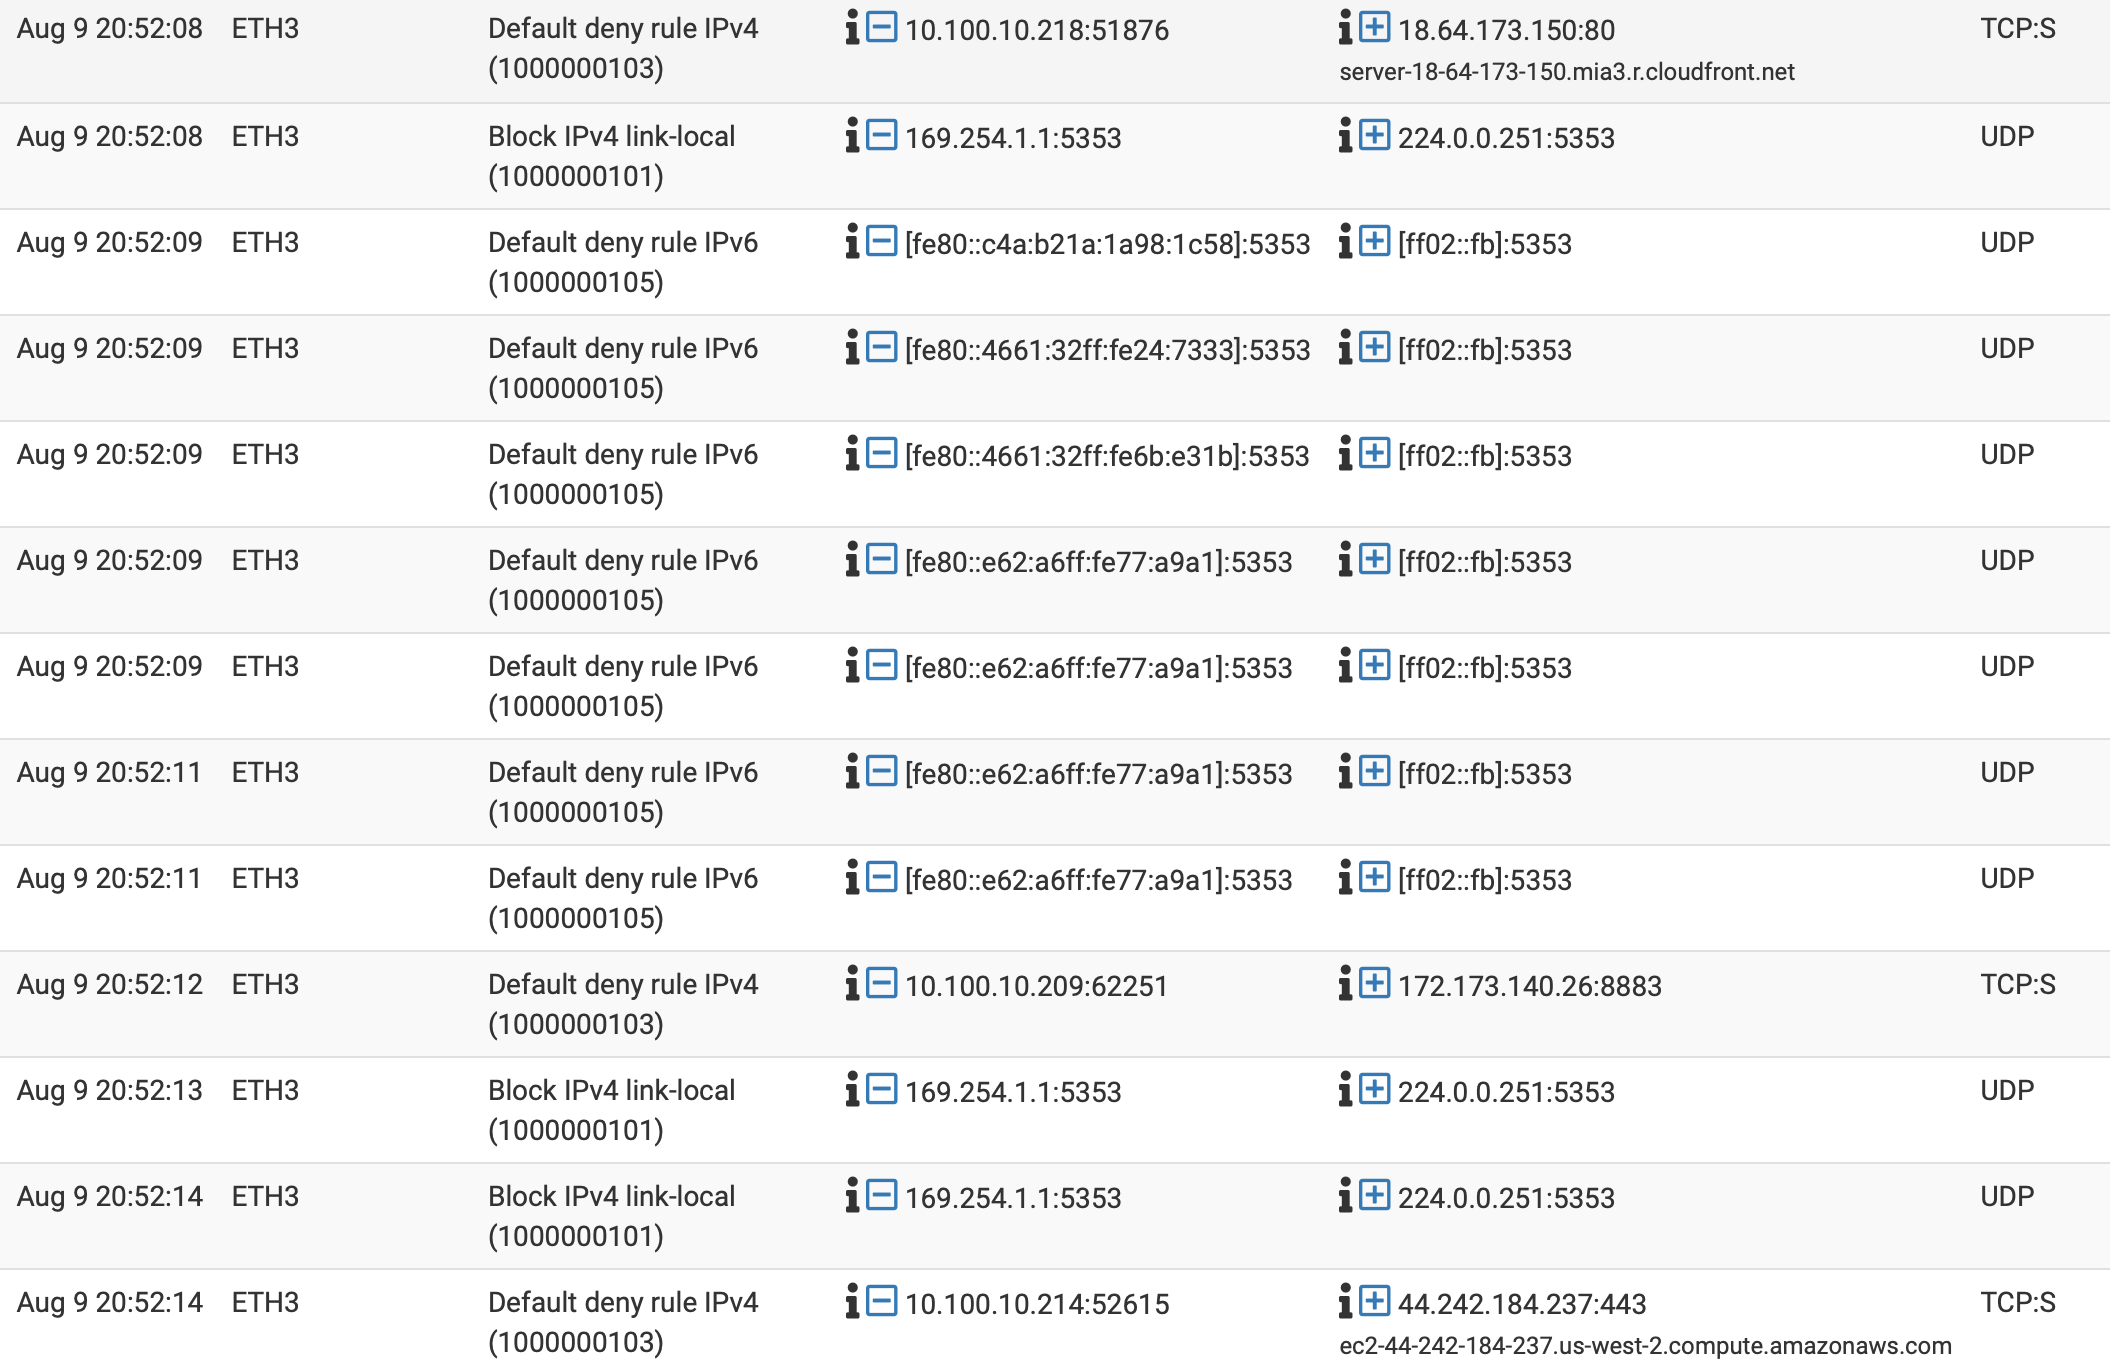The image size is (2110, 1372).
Task: Click plus icon next to 18.64.173.150:80
Action: pyautogui.click(x=1375, y=27)
